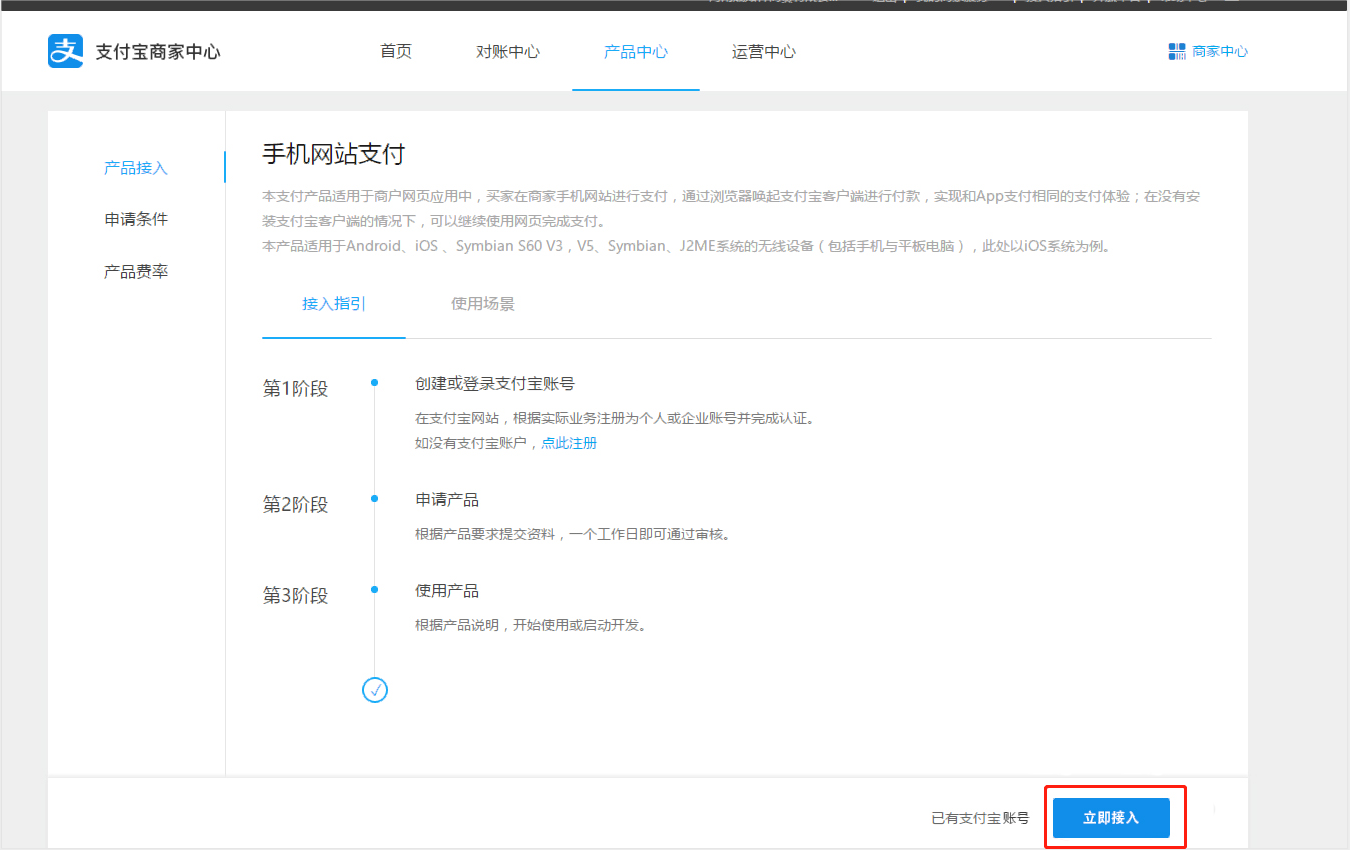Click the 点此注册 registration link
Image resolution: width=1350 pixels, height=850 pixels.
(569, 443)
